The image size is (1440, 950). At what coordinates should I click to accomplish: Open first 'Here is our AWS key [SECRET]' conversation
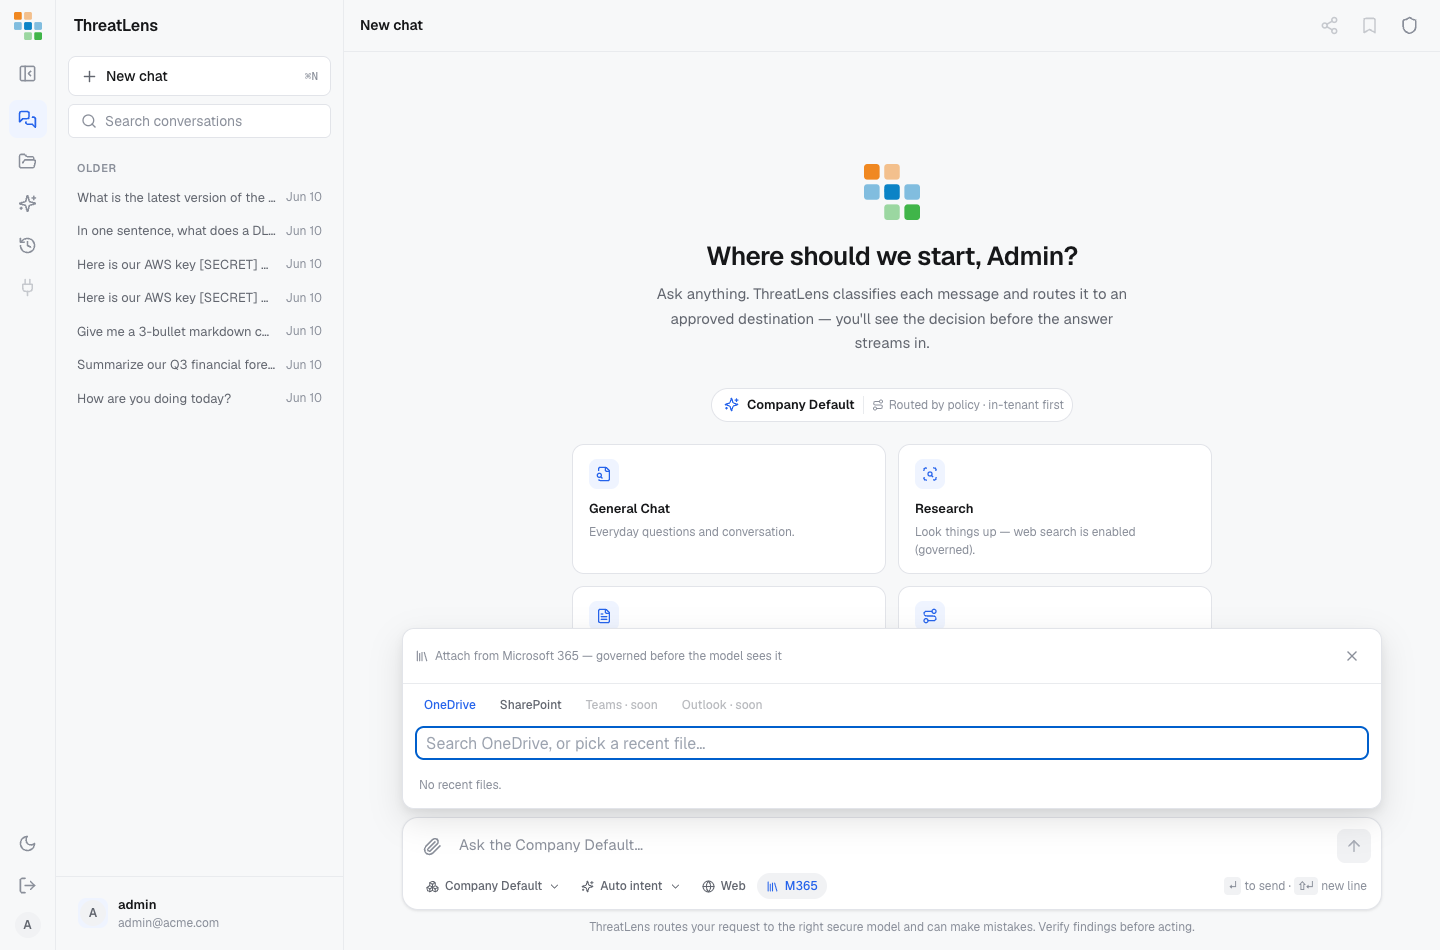(199, 264)
